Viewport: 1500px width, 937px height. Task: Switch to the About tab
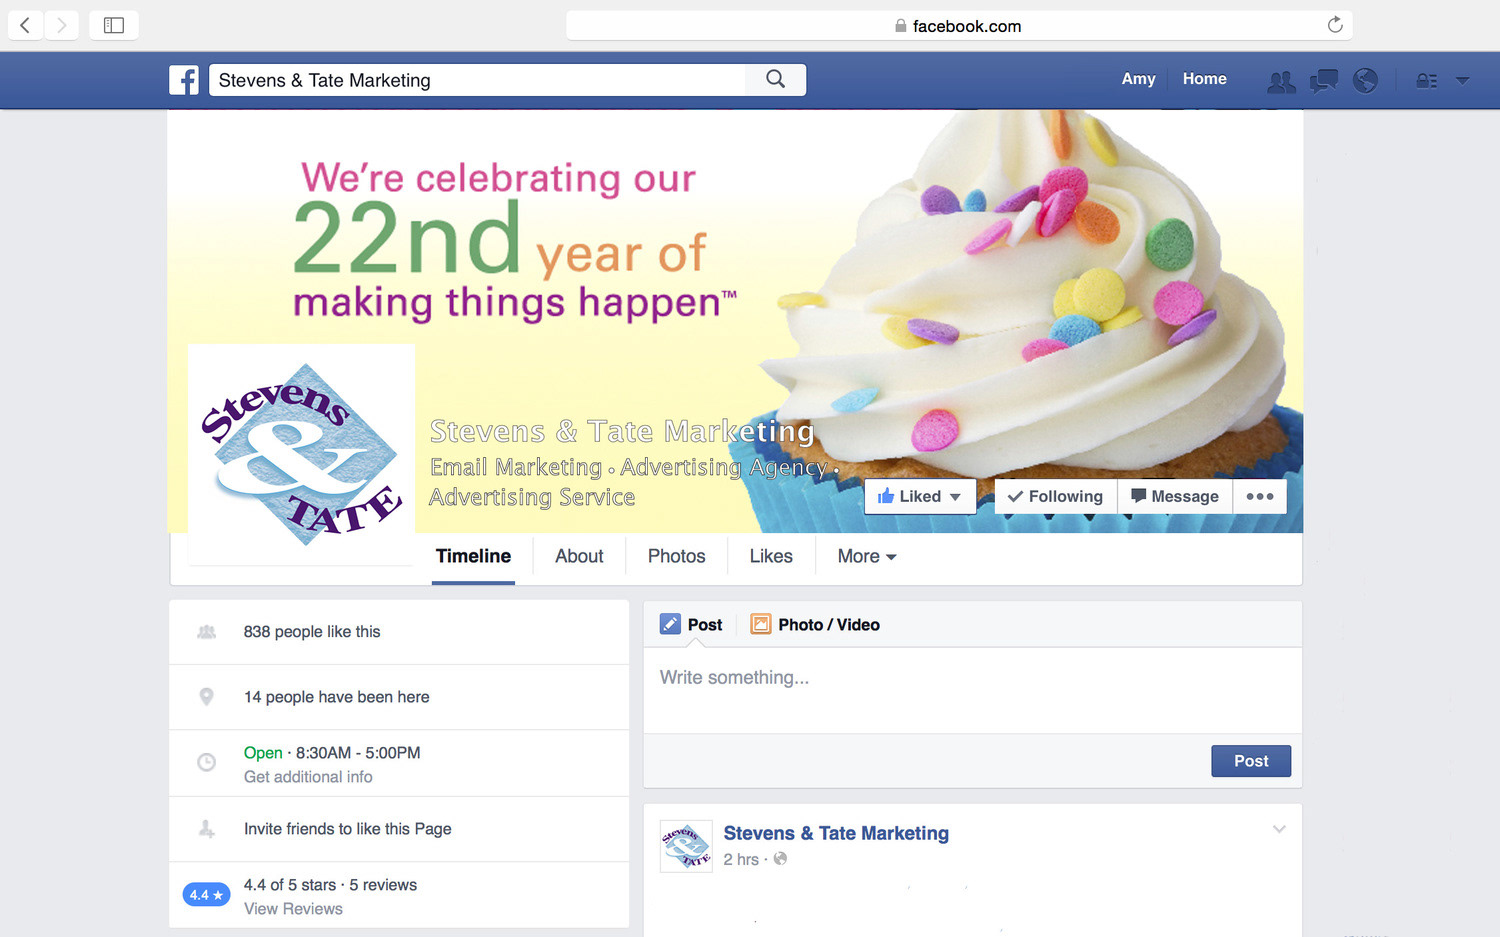click(579, 556)
